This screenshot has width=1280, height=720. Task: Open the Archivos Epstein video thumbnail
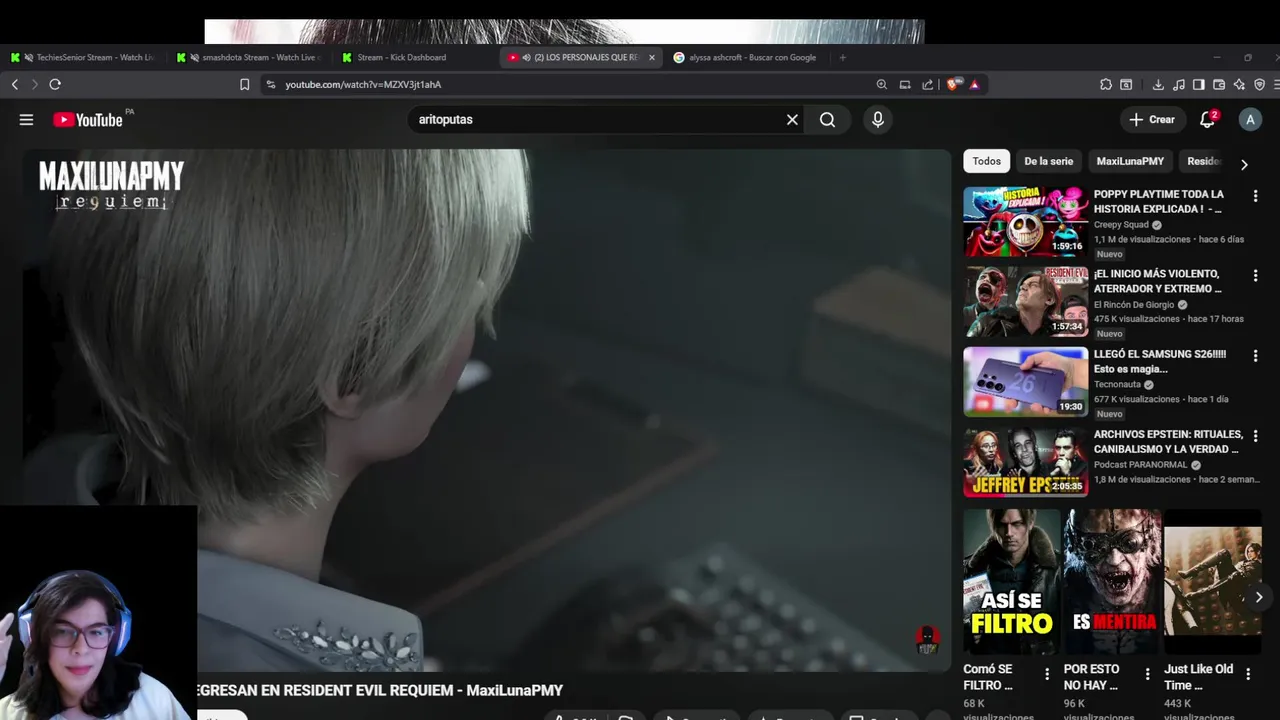tap(1025, 462)
